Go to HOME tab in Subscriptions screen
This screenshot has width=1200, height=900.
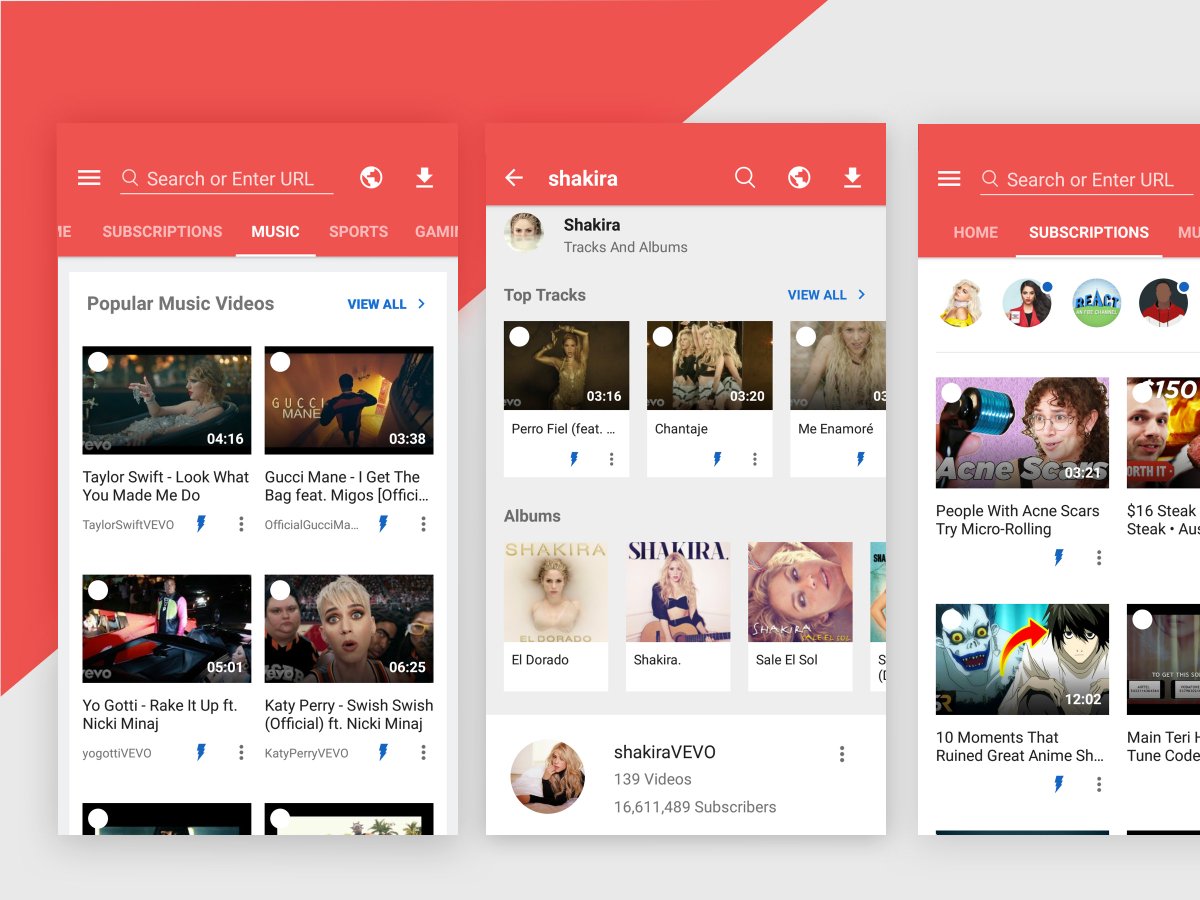point(976,232)
